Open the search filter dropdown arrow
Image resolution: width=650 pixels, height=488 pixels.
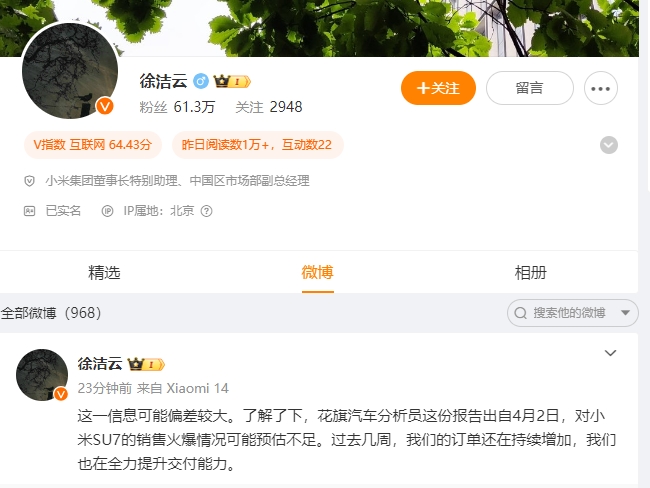point(626,313)
